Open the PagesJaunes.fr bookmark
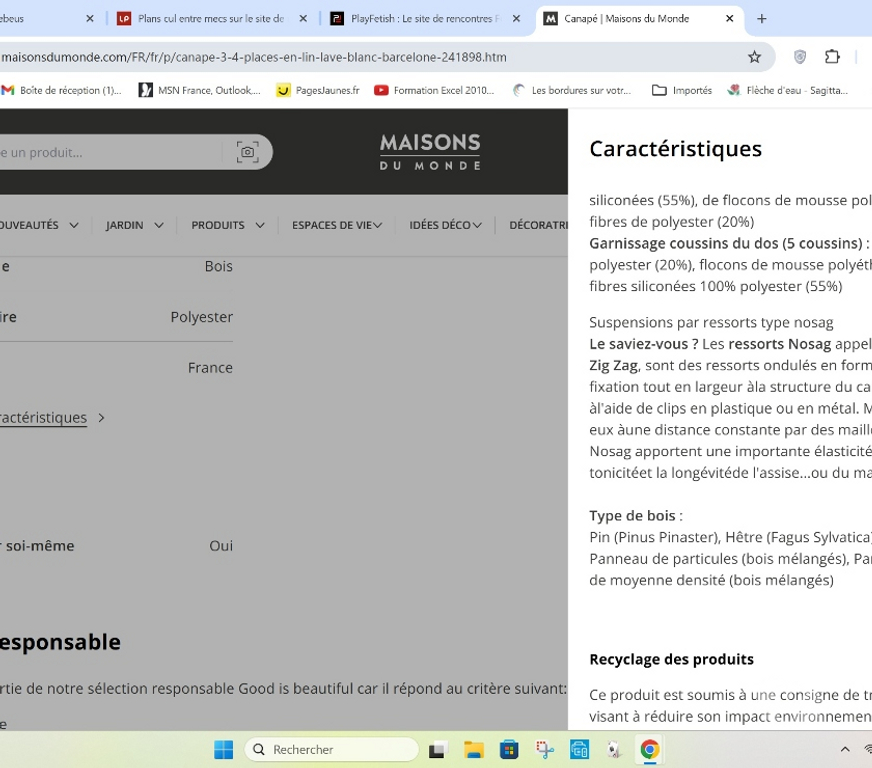The image size is (872, 768). coord(318,90)
